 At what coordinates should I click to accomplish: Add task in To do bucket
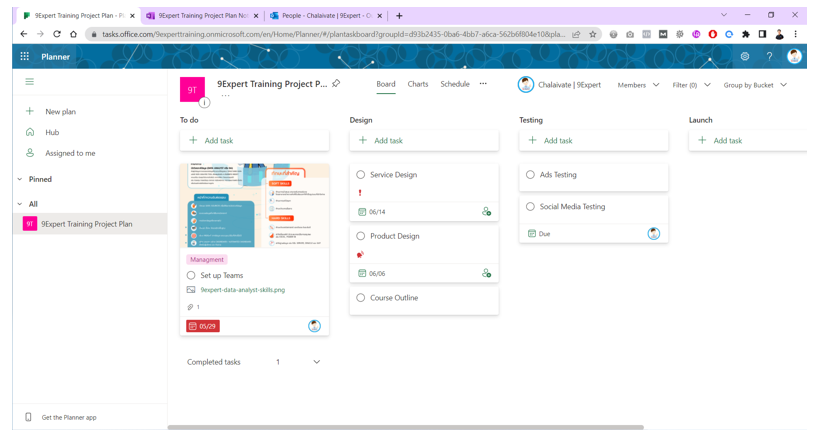254,141
